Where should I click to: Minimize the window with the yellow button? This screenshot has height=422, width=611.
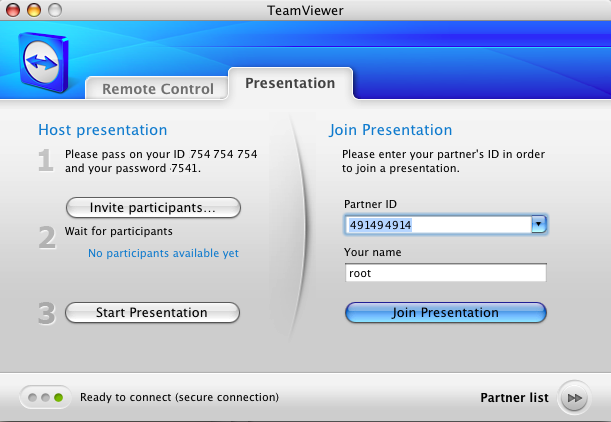tap(34, 10)
